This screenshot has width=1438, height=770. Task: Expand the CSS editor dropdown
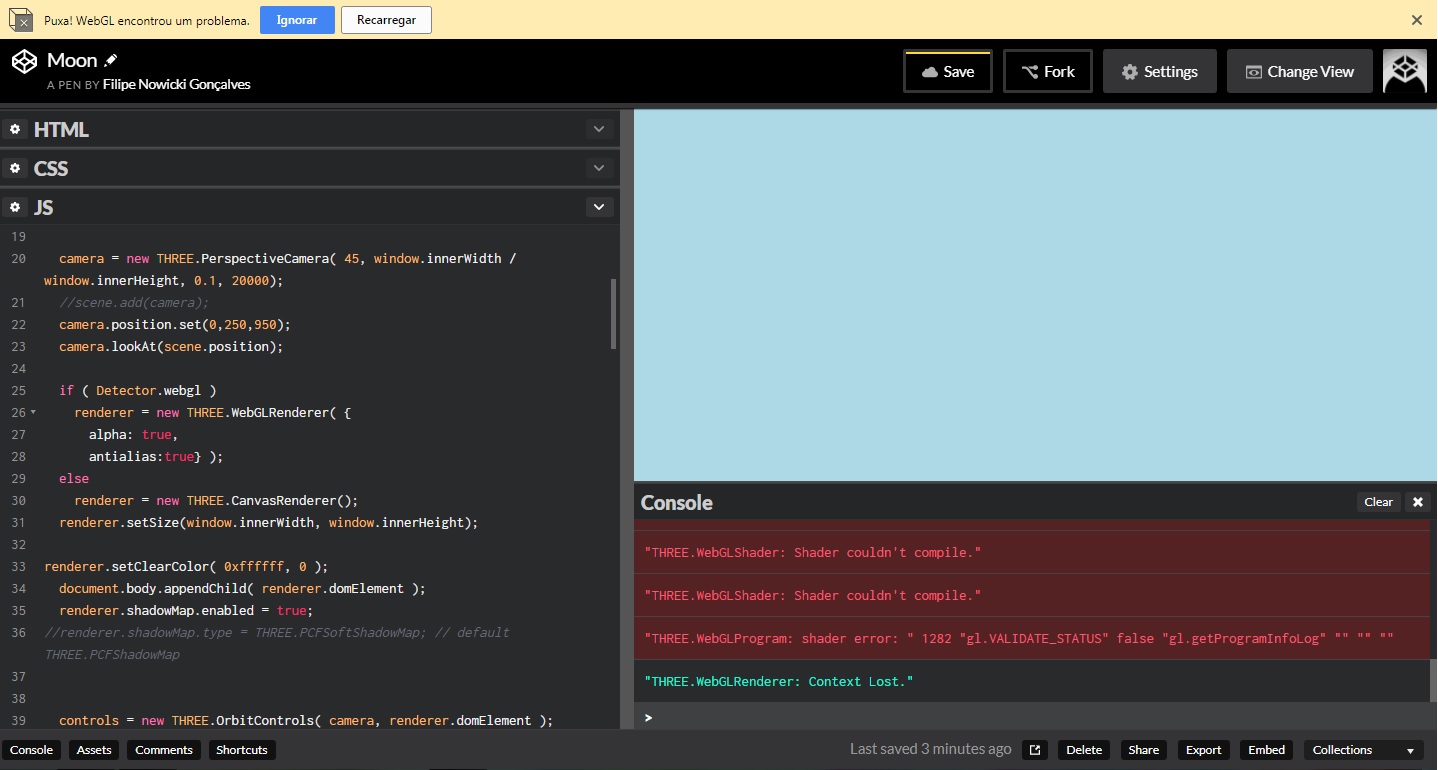(x=598, y=168)
